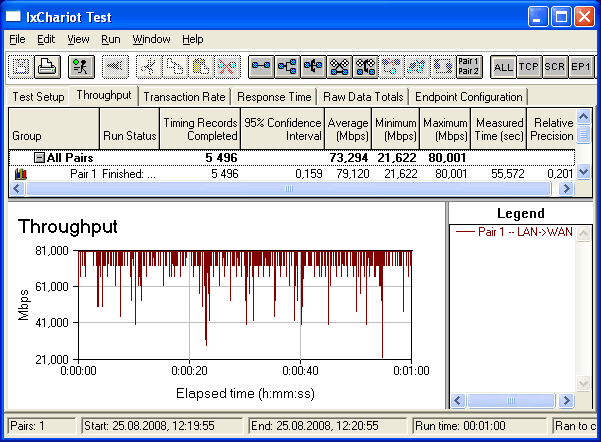The image size is (601, 442).
Task: Click the Pair 1 -- LAN->WAN legend entry
Action: click(x=514, y=232)
